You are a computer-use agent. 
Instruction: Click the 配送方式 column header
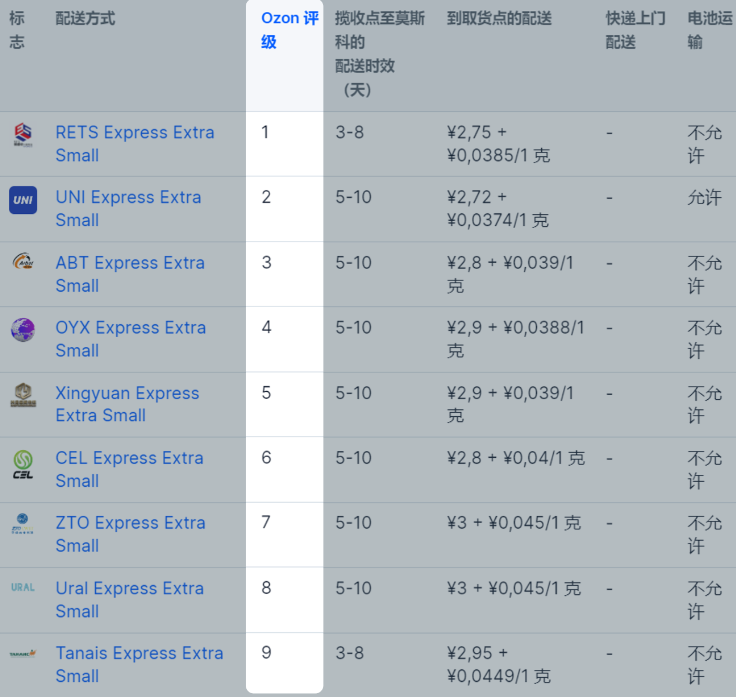click(85, 18)
